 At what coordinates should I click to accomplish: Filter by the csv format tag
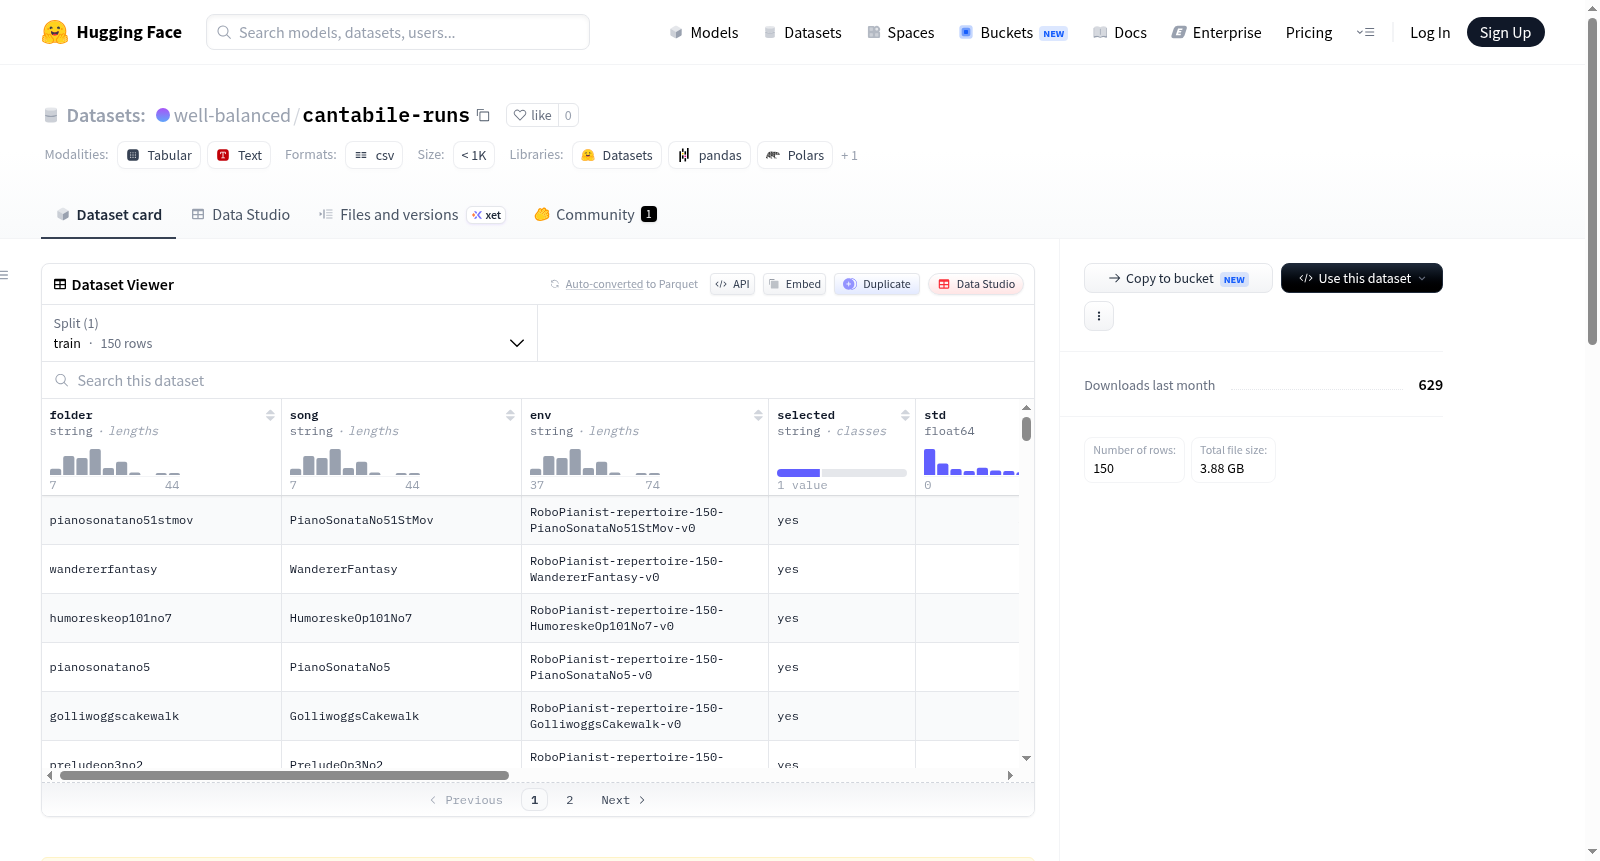[x=374, y=155]
